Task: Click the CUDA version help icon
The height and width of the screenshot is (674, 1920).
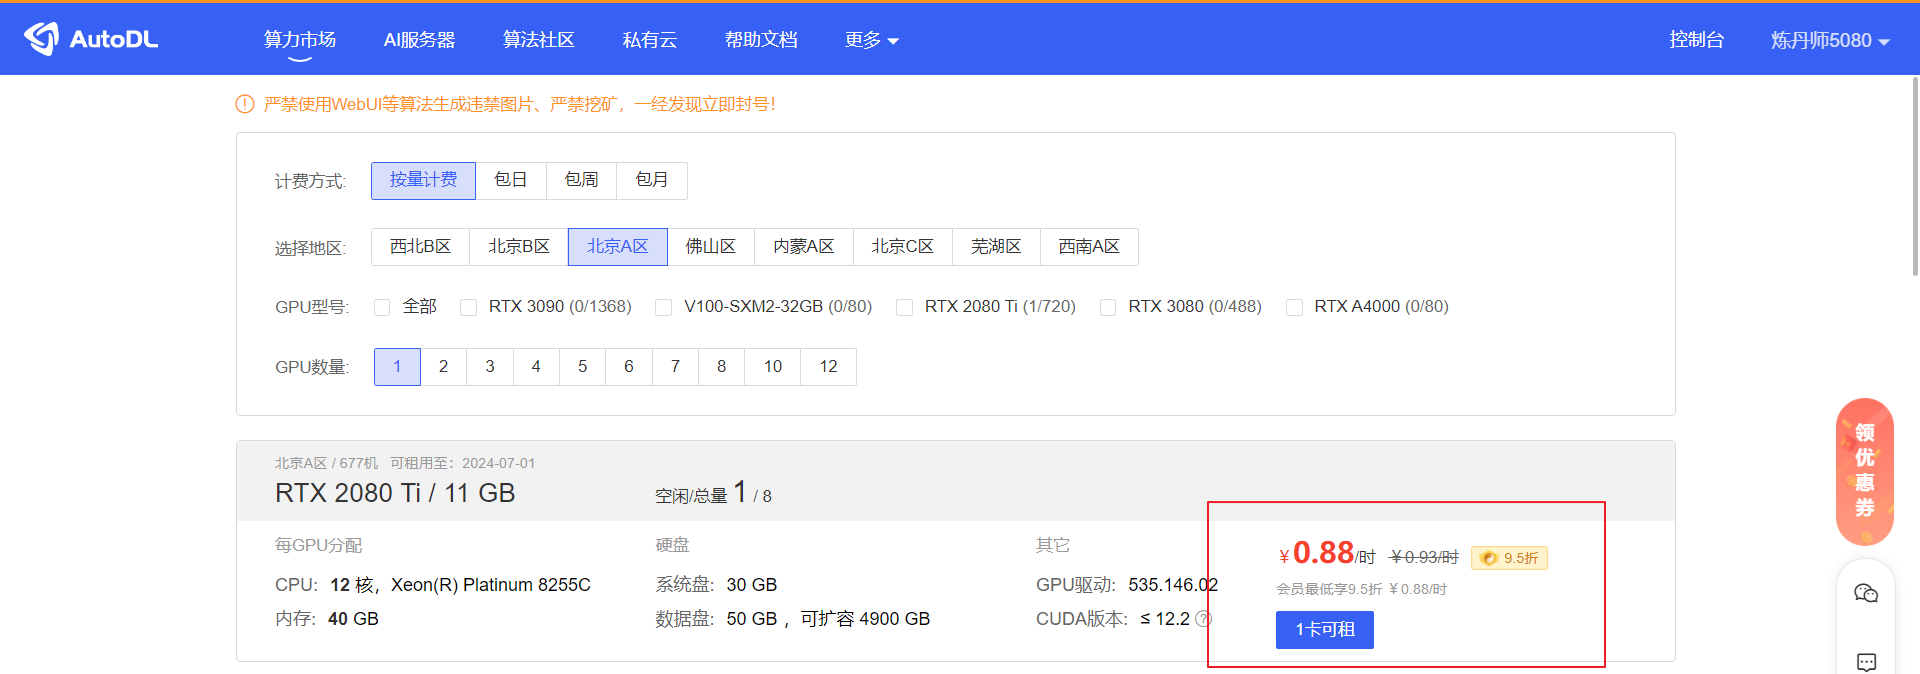Action: coord(1204,619)
